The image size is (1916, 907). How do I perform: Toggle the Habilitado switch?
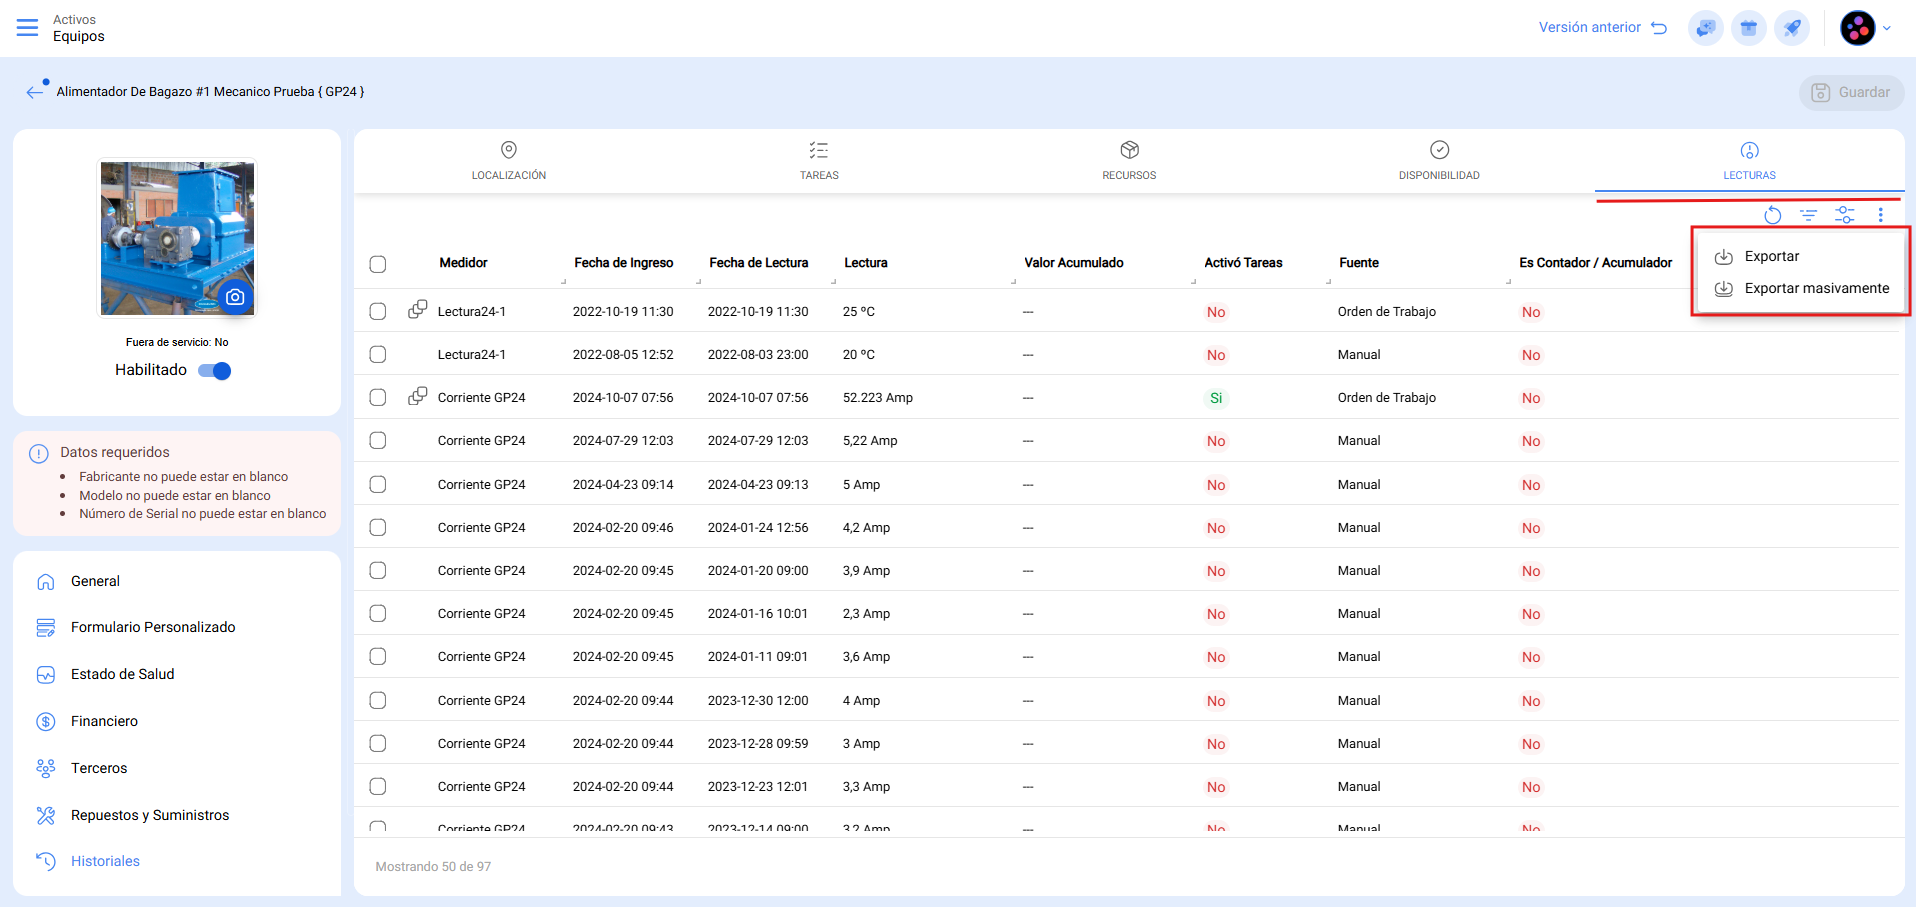(214, 371)
